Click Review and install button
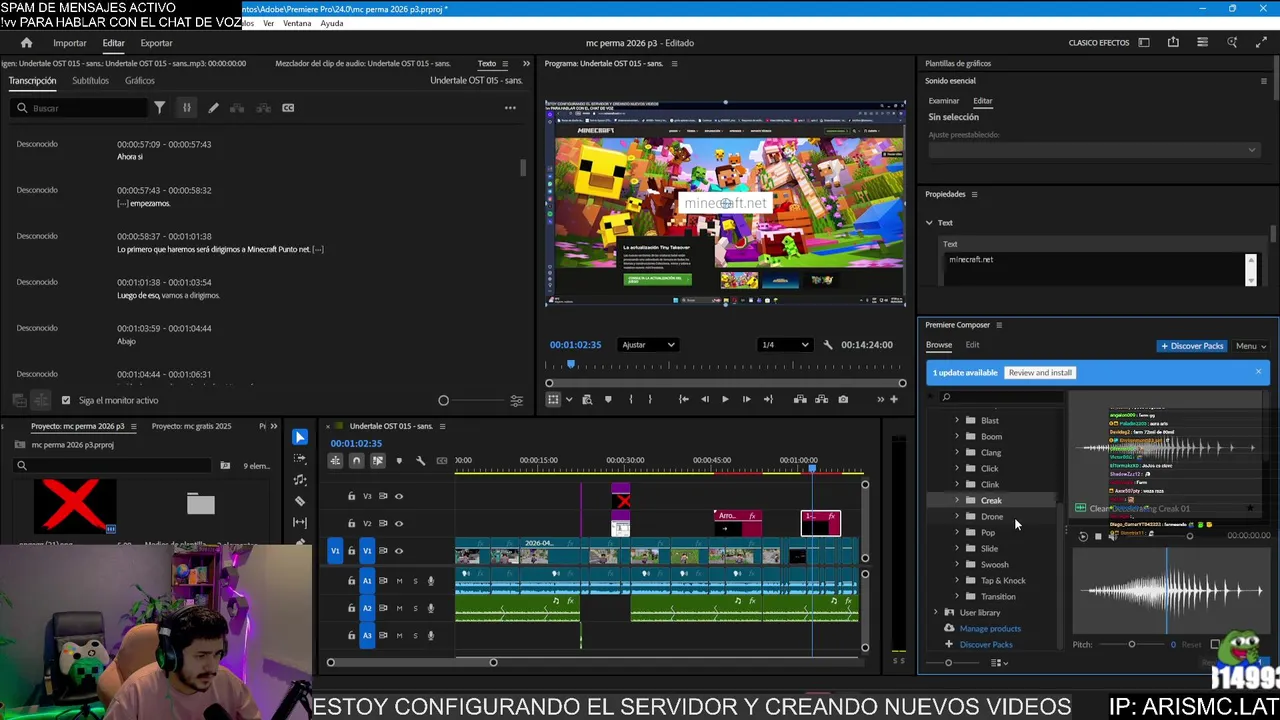The width and height of the screenshot is (1280, 720). point(1040,372)
